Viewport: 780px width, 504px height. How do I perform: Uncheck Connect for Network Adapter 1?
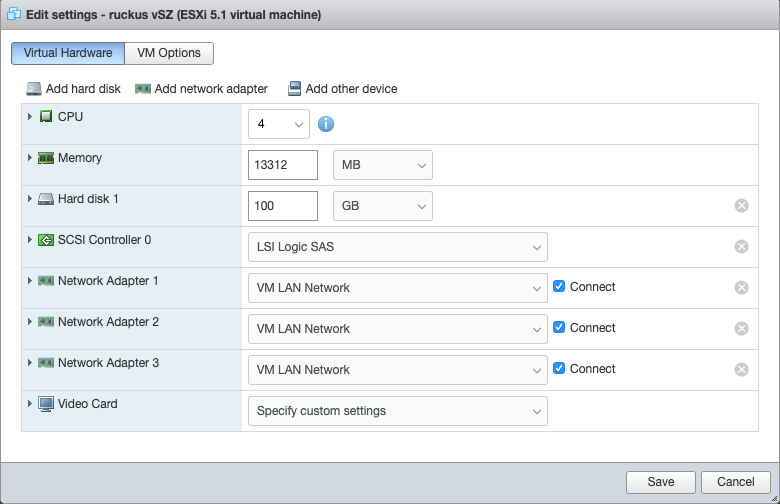point(560,287)
